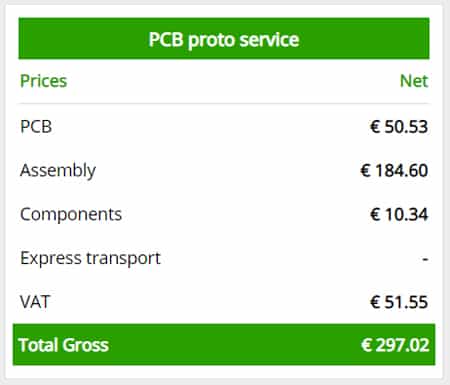Image resolution: width=450 pixels, height=385 pixels.
Task: Click the Components row label
Action: pos(71,214)
